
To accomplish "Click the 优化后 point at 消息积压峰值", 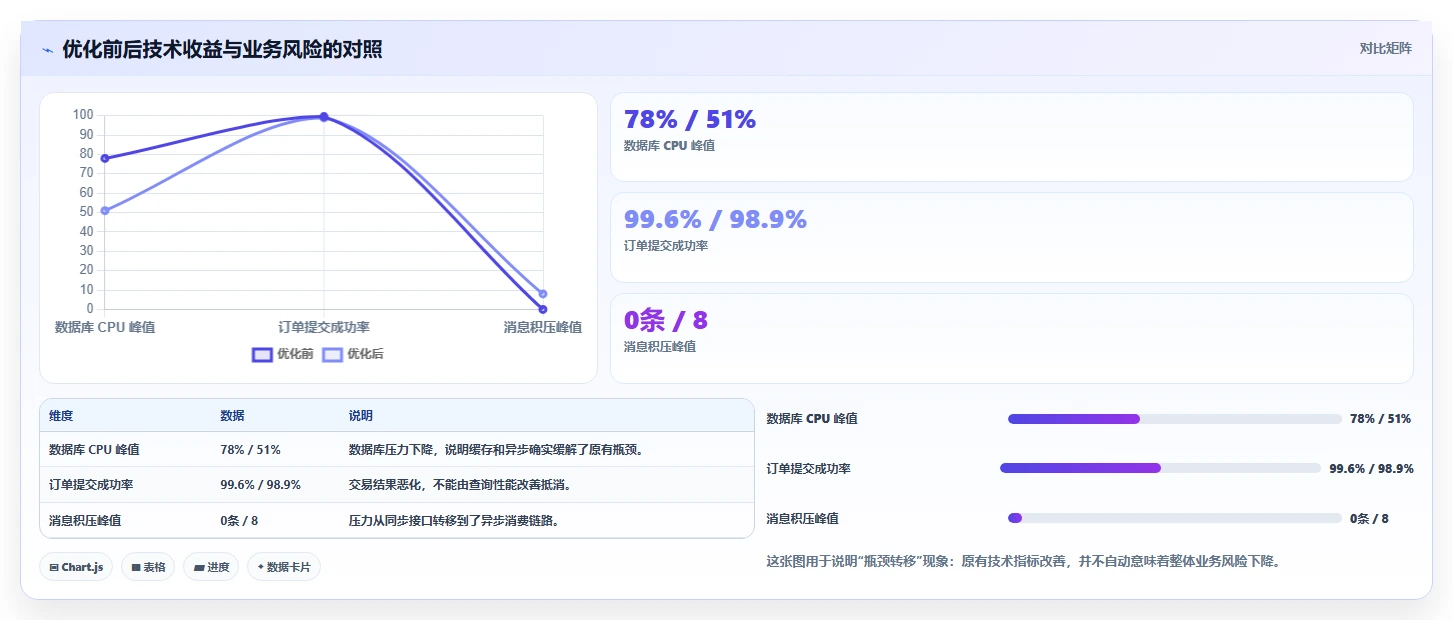I will [543, 294].
